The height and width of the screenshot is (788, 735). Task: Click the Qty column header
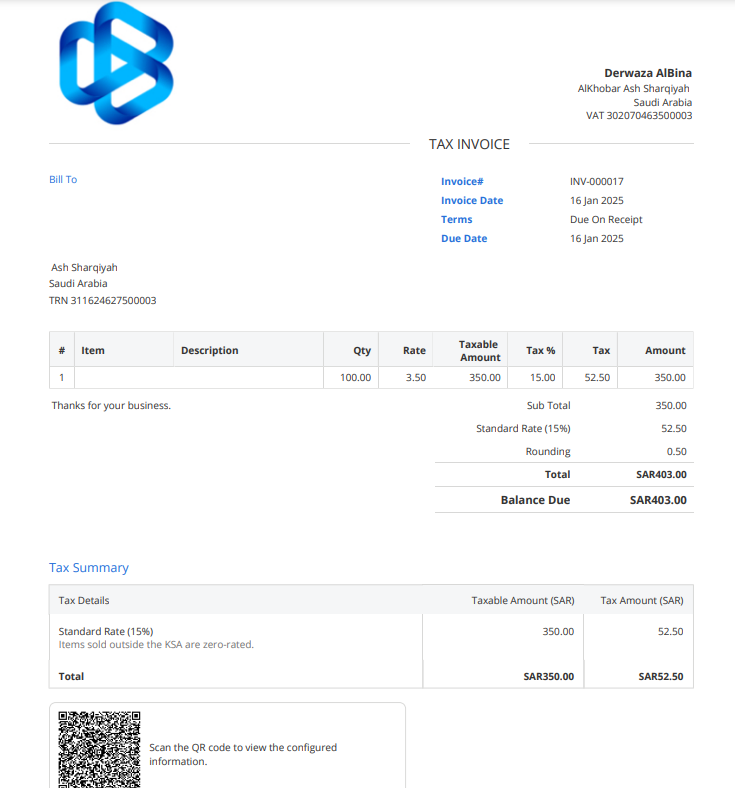362,351
